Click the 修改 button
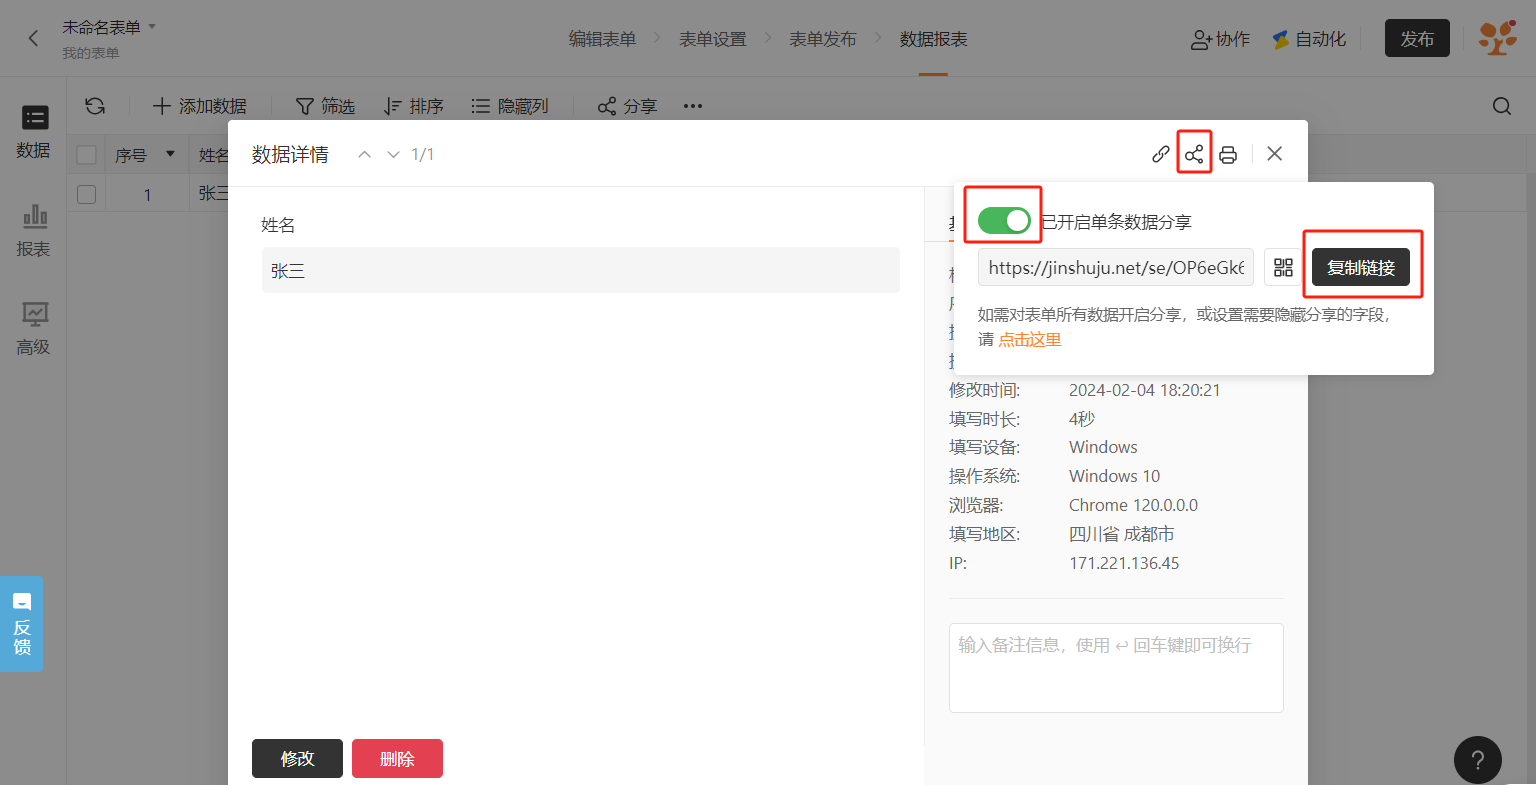Viewport: 1536px width, 785px height. coord(297,758)
